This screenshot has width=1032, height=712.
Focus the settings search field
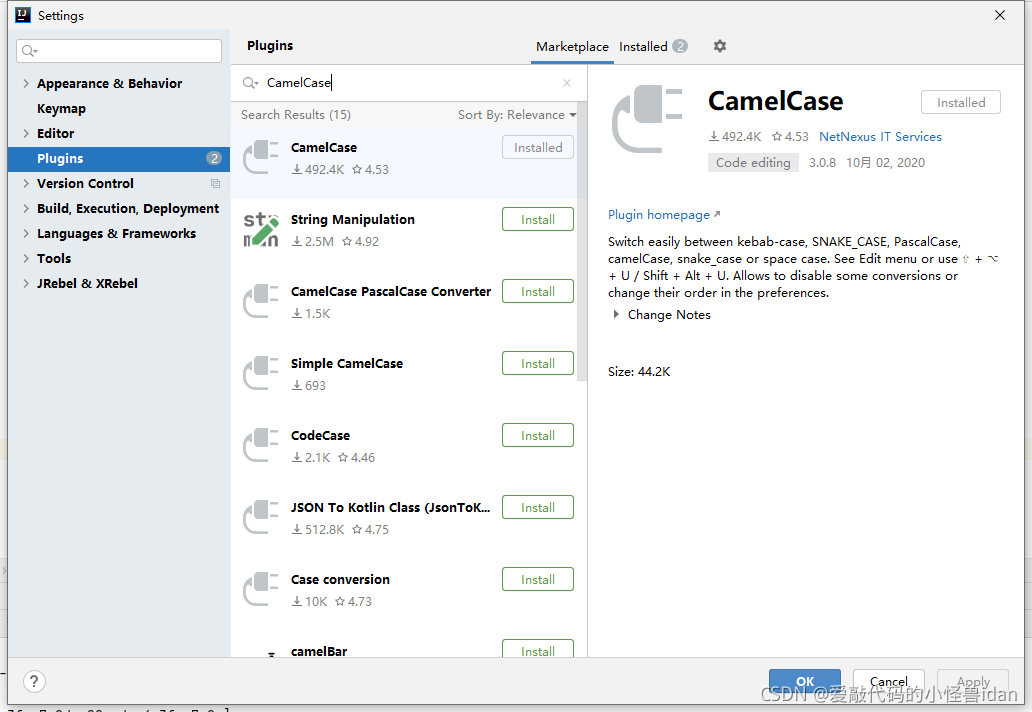coord(118,51)
